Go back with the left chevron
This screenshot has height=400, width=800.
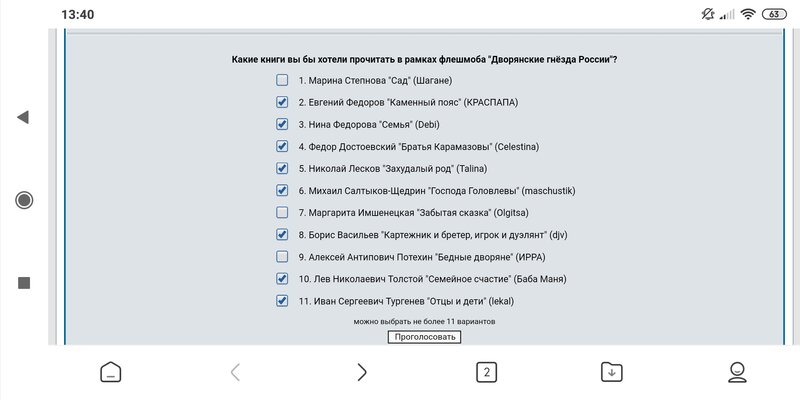235,372
